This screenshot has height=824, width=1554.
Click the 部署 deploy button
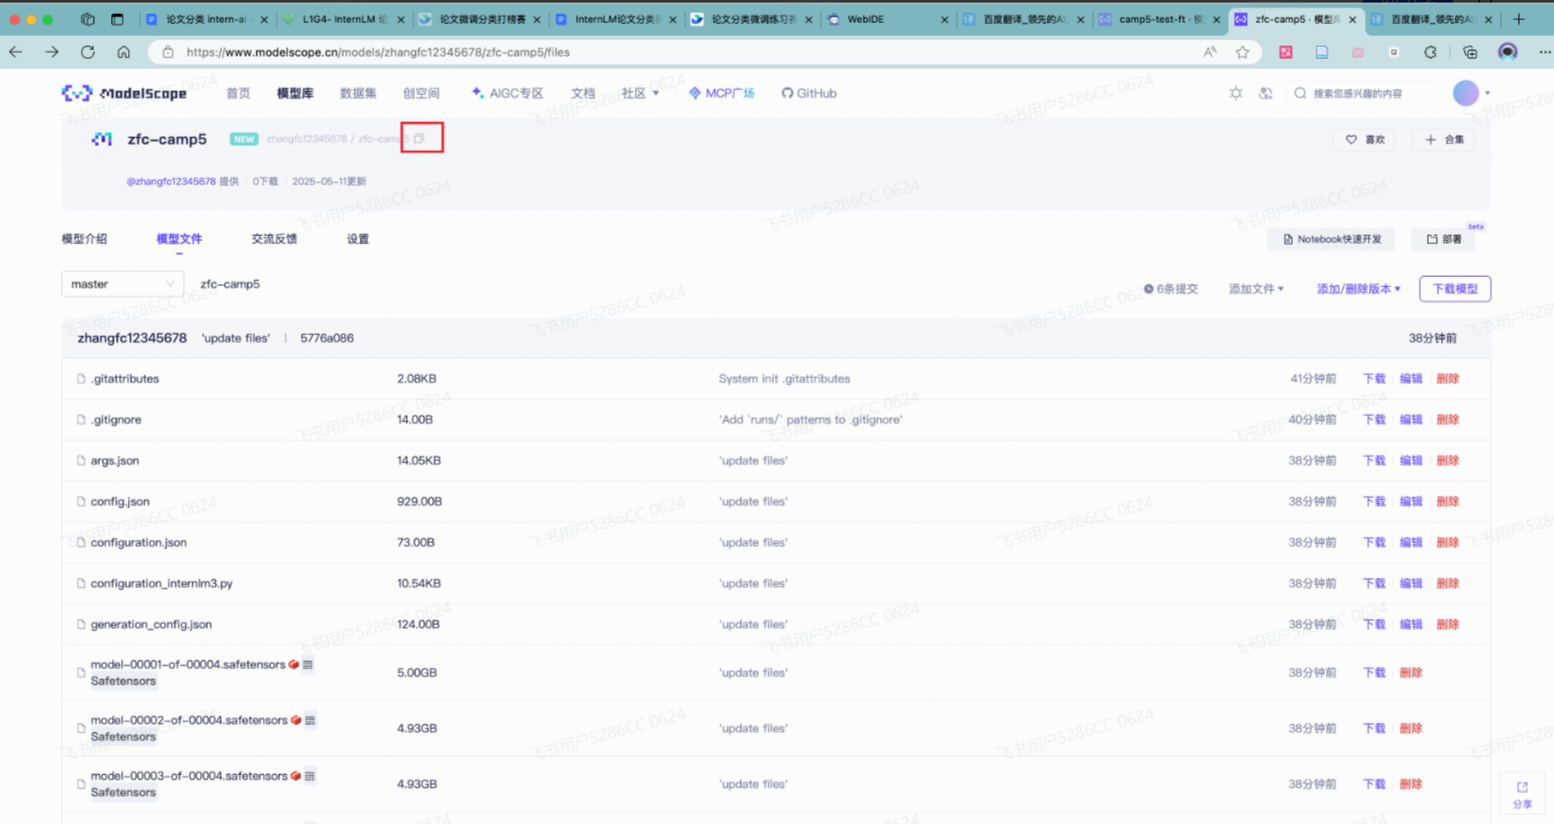click(1443, 239)
